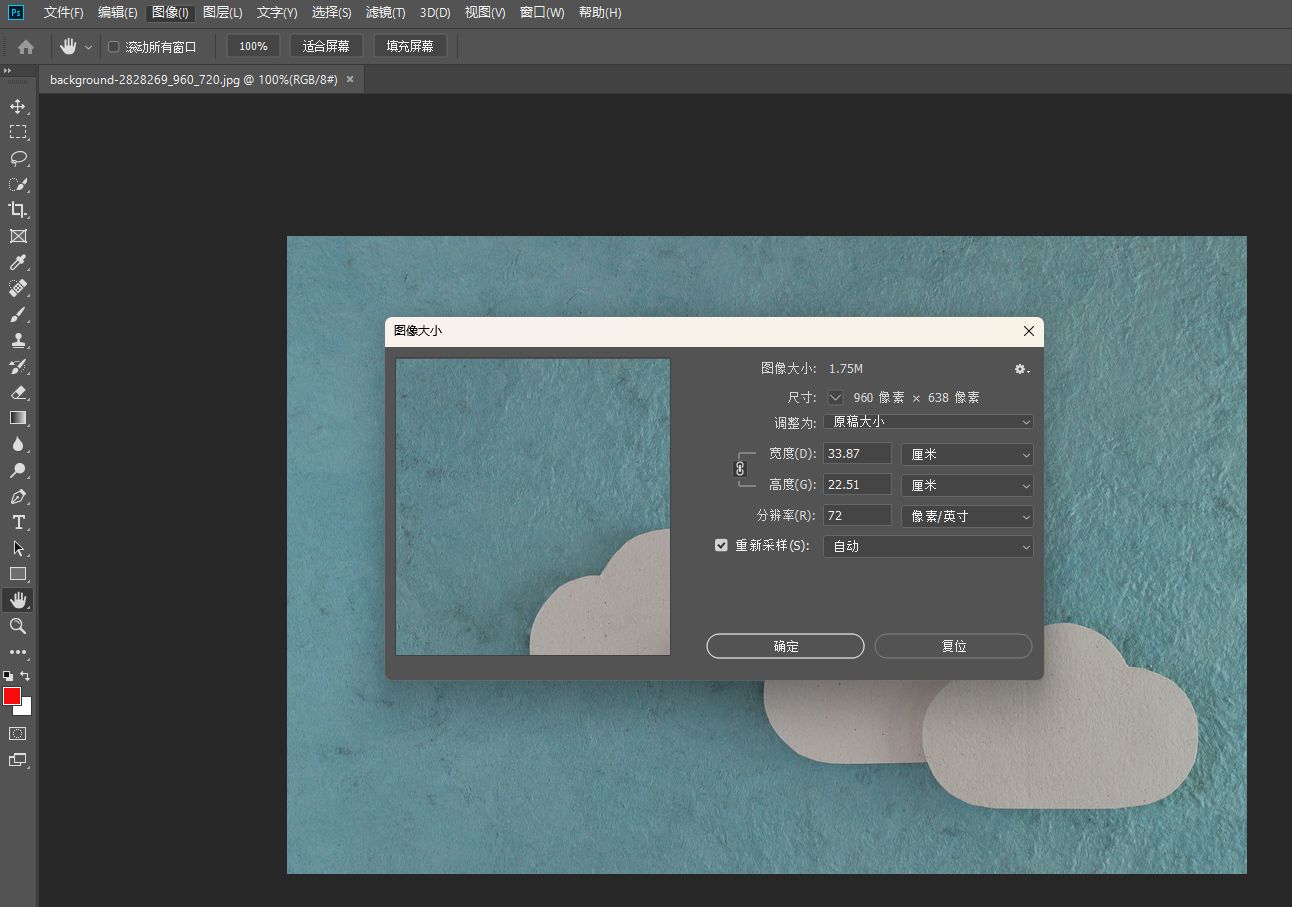Image resolution: width=1292 pixels, height=907 pixels.
Task: Click the Image Size settings gear icon
Action: tap(1021, 369)
